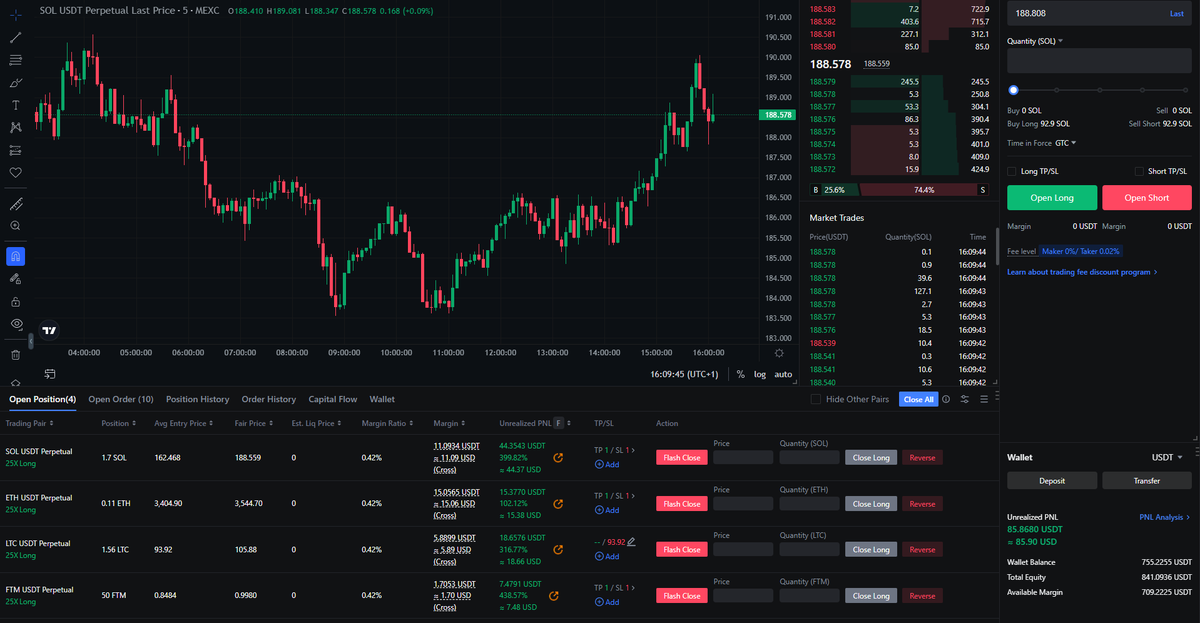Open the Wallet tab in the bottom panel
Image resolution: width=1200 pixels, height=623 pixels.
(x=382, y=399)
